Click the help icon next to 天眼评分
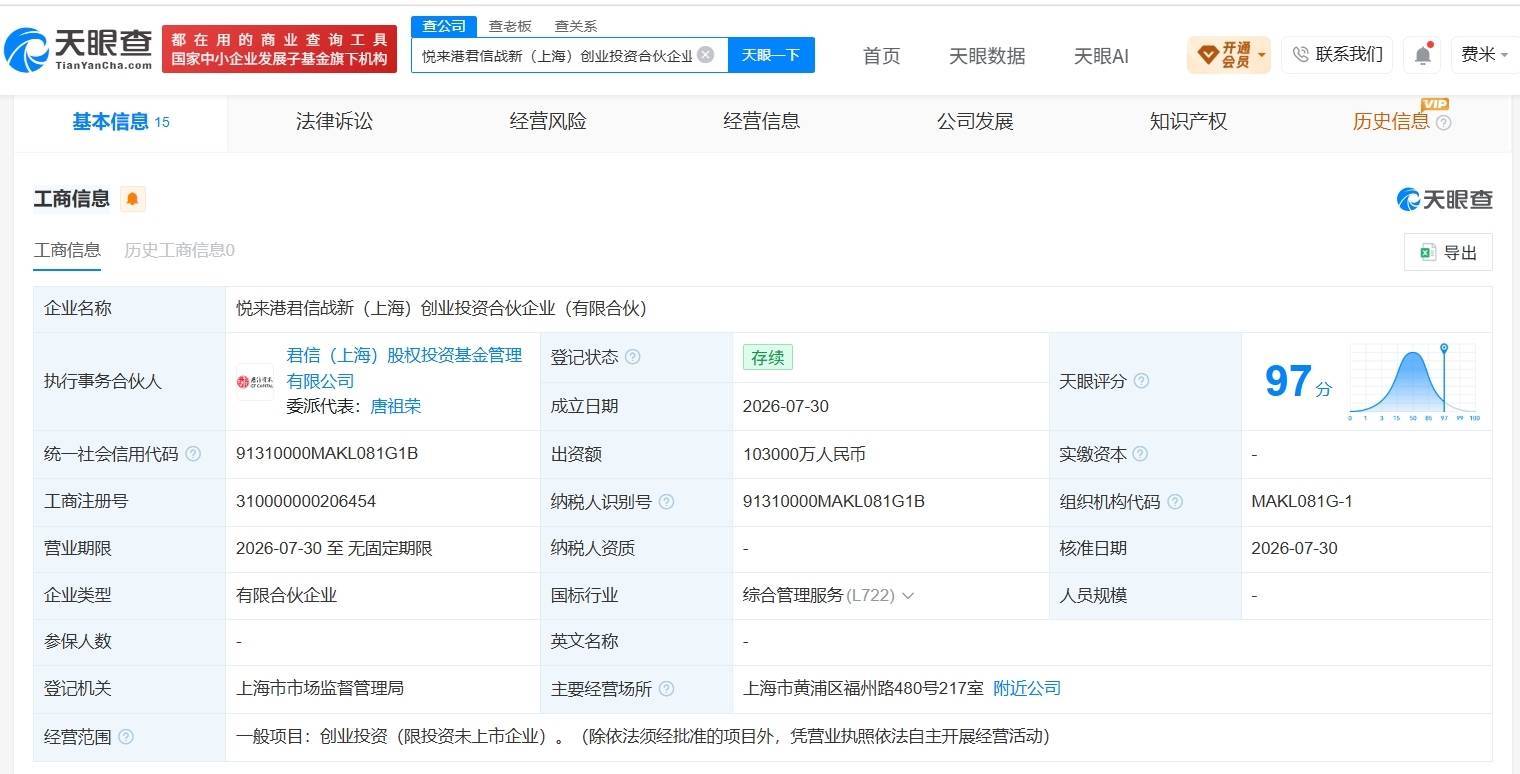The height and width of the screenshot is (774, 1520). point(1140,381)
